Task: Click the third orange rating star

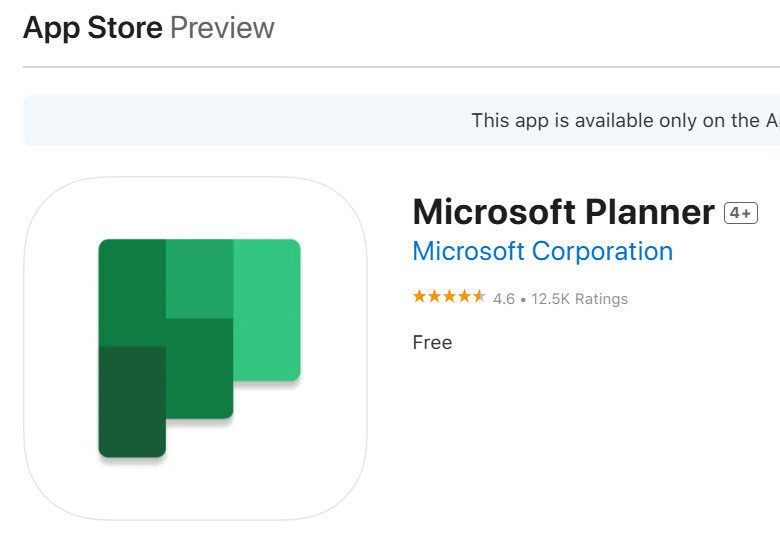Action: point(449,297)
